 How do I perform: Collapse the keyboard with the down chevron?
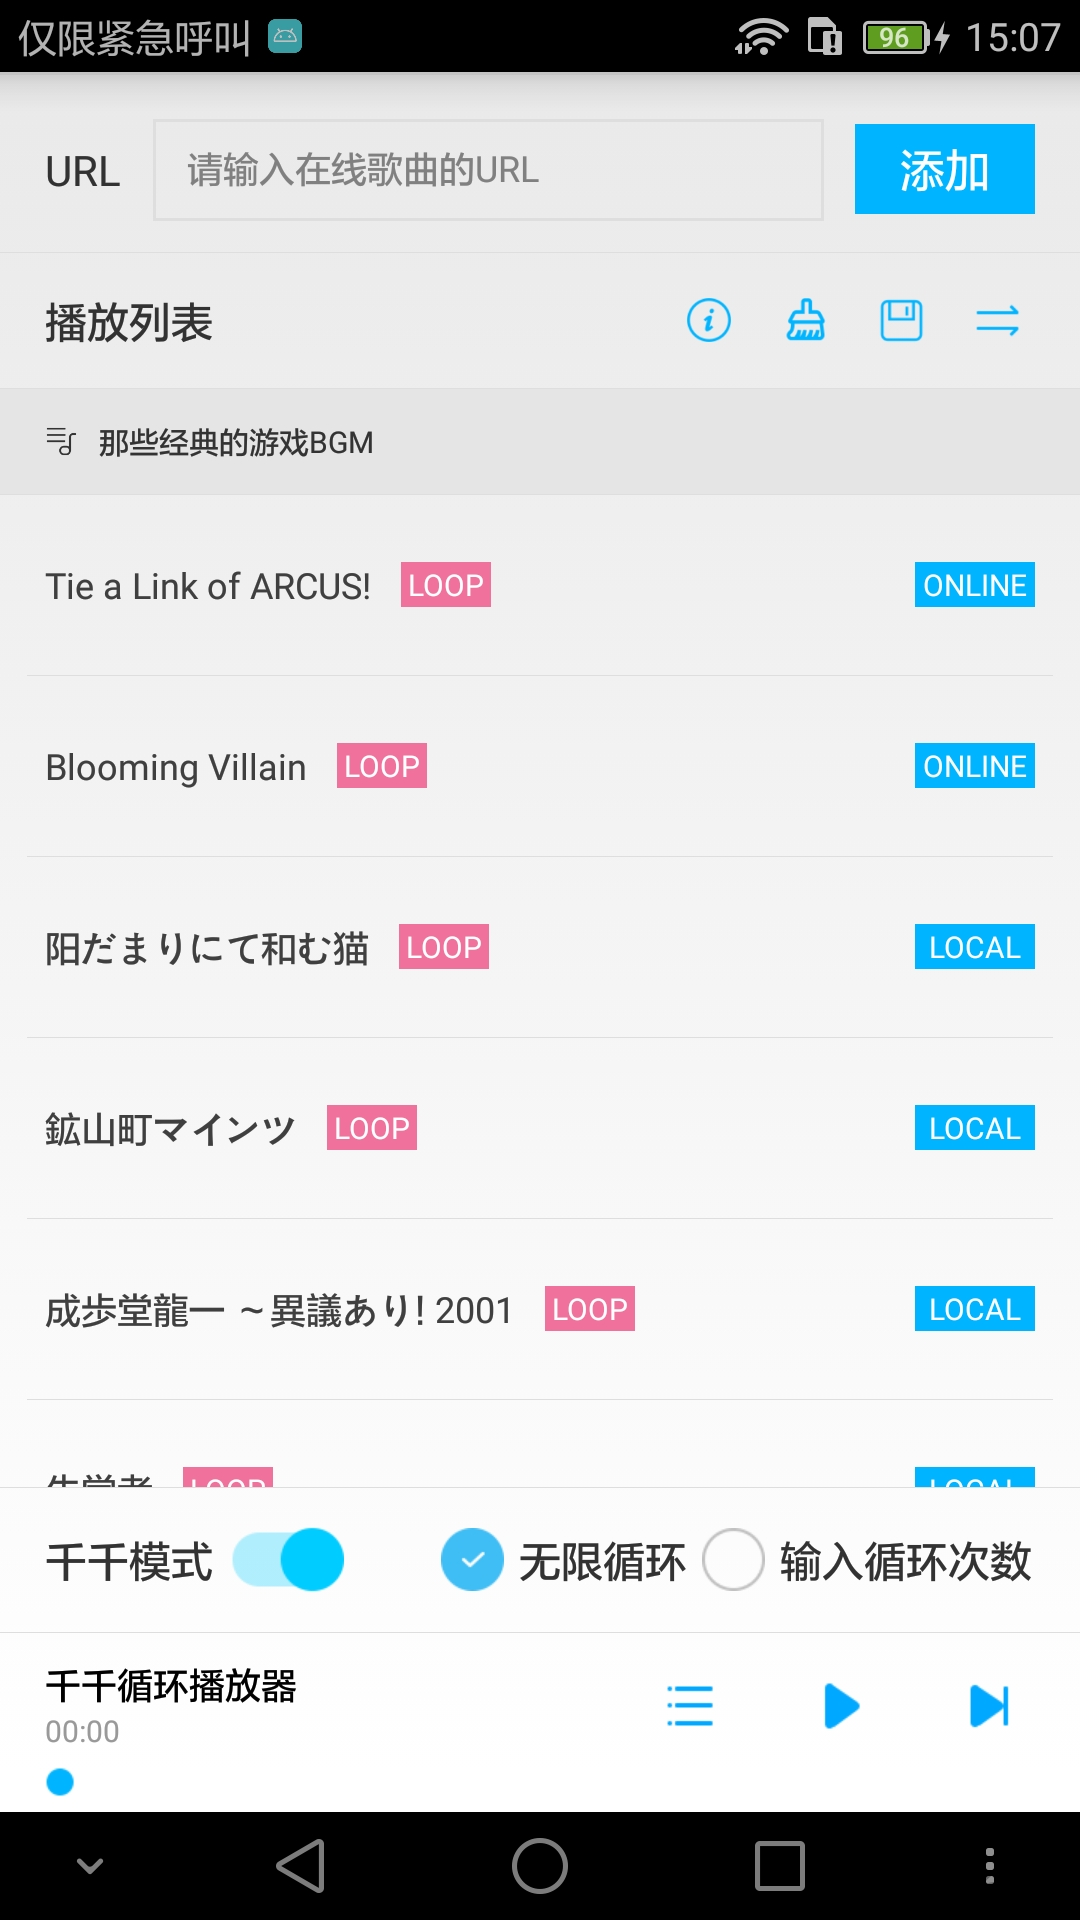(x=90, y=1866)
